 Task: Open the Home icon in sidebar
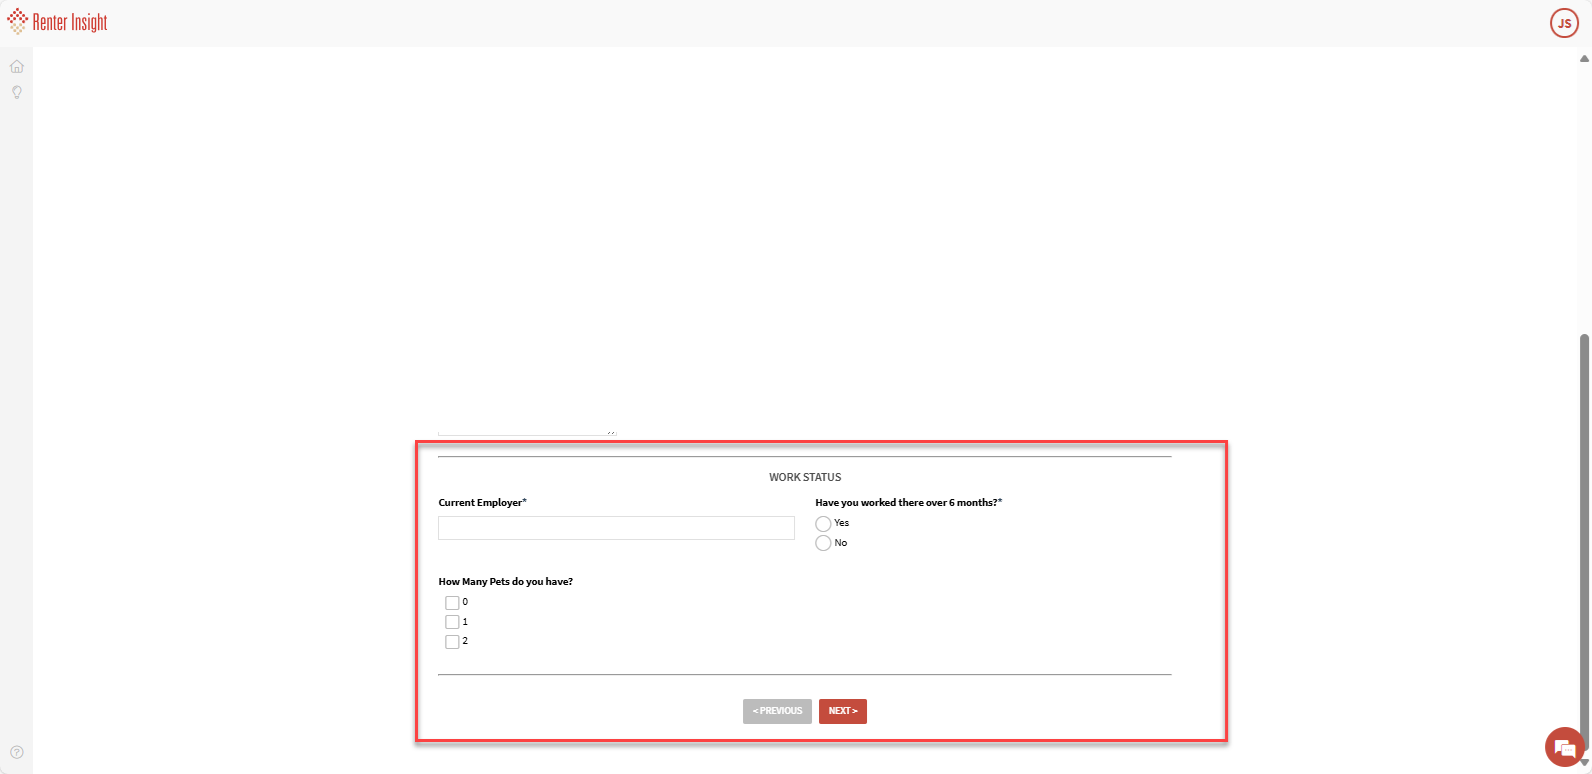(17, 67)
